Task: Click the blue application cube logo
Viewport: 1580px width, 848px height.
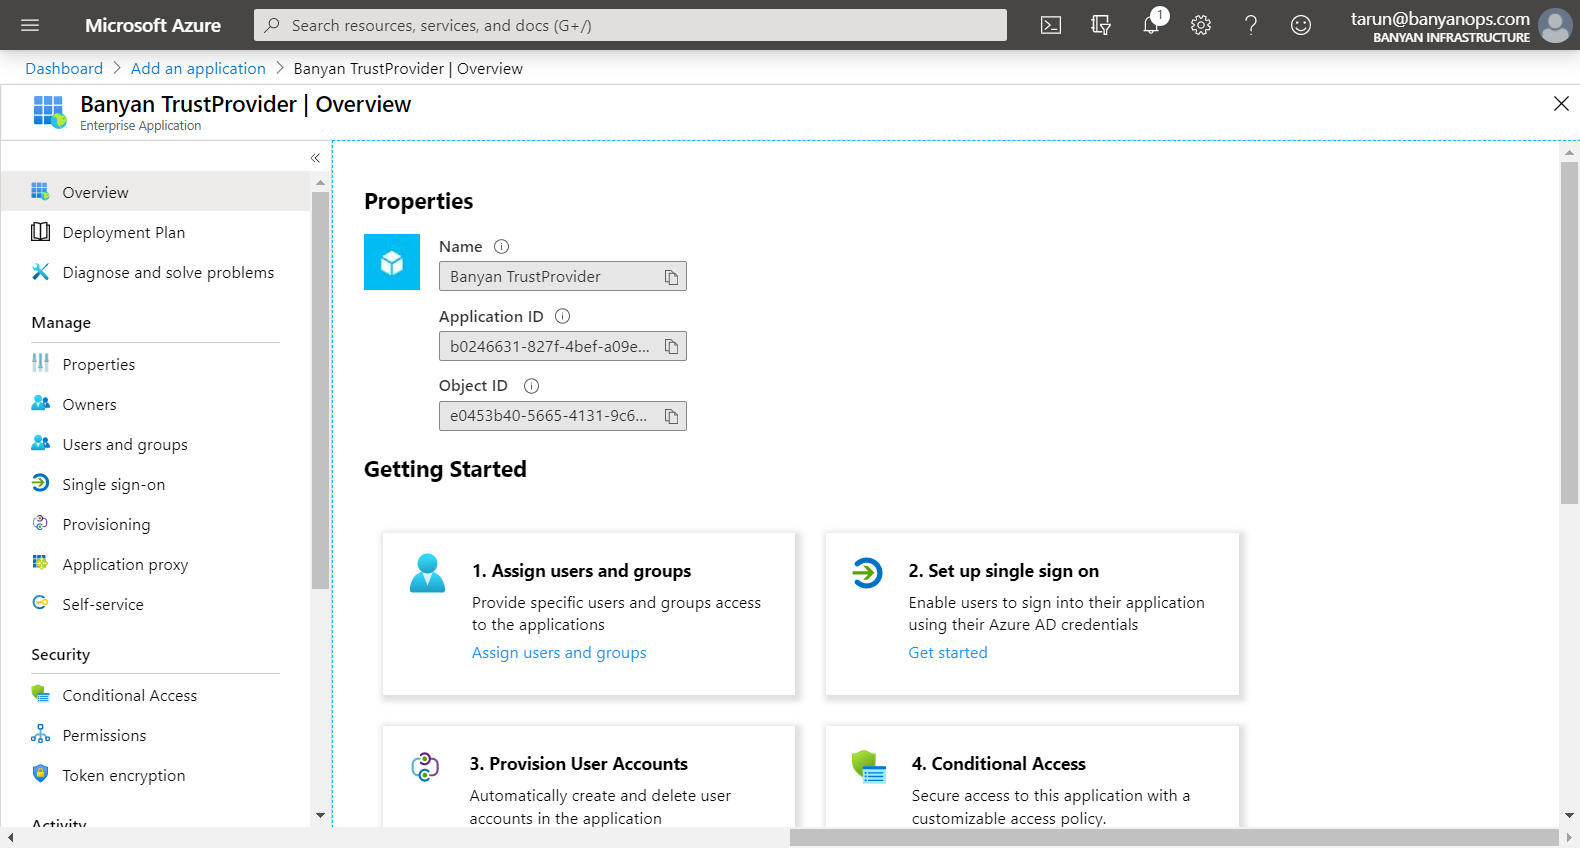Action: point(392,262)
